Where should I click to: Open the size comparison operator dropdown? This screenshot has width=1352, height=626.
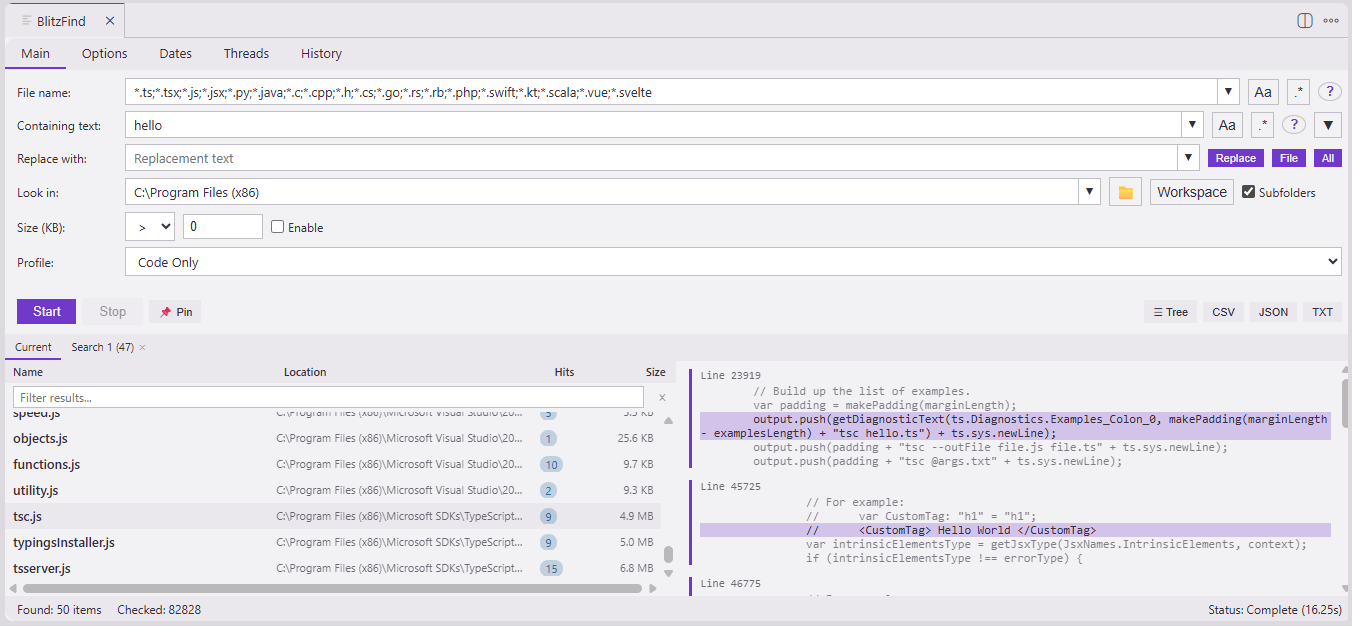[x=149, y=227]
